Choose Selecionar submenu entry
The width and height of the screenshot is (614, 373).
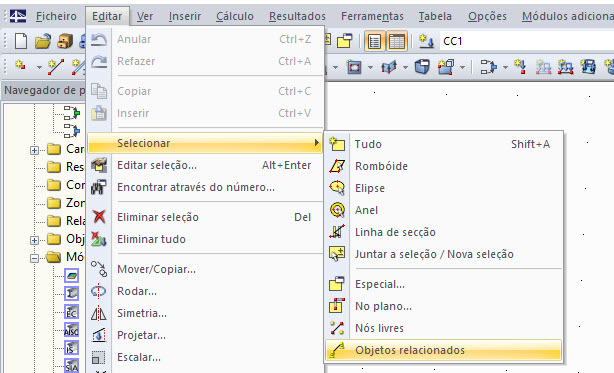[205, 143]
